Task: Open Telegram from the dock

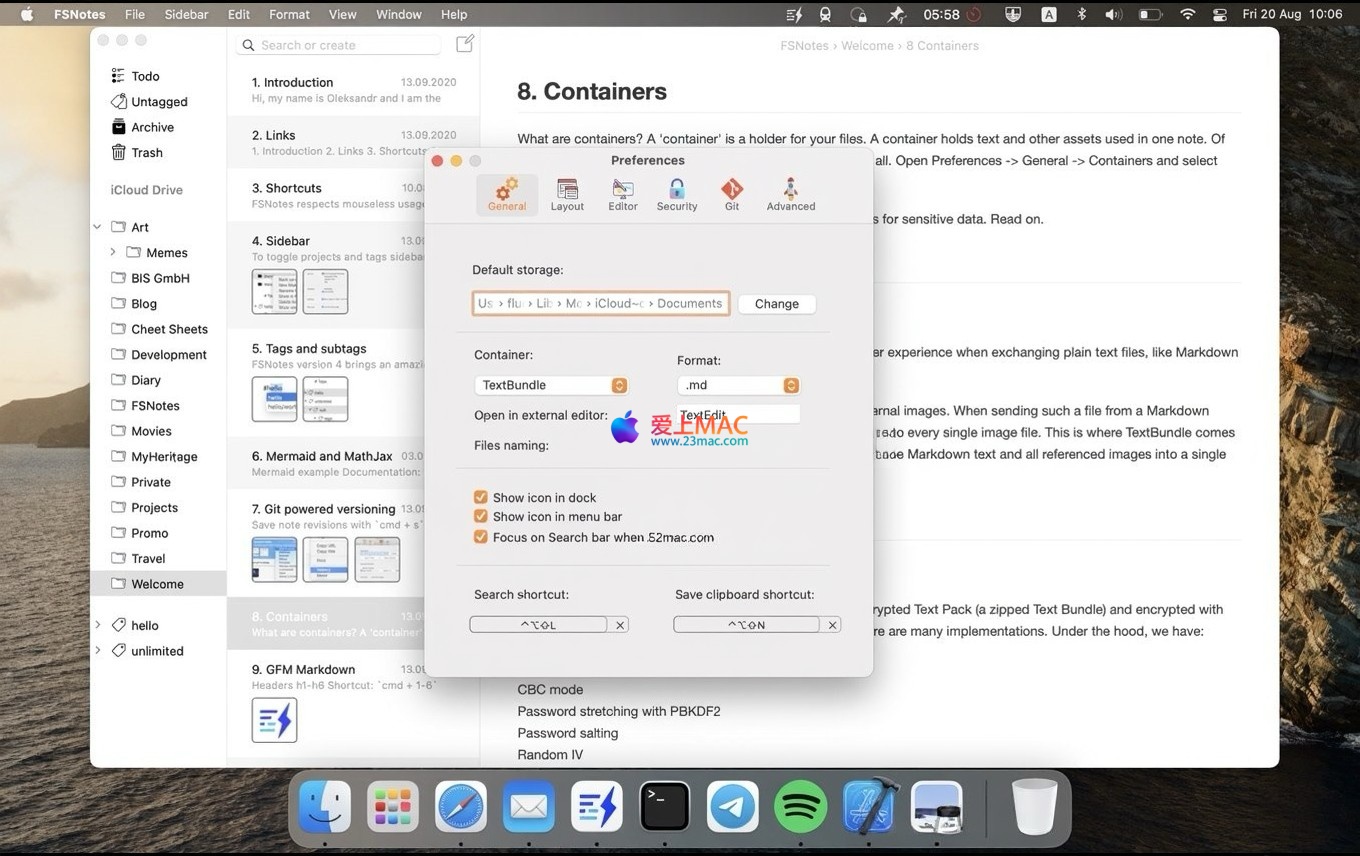Action: [x=732, y=806]
